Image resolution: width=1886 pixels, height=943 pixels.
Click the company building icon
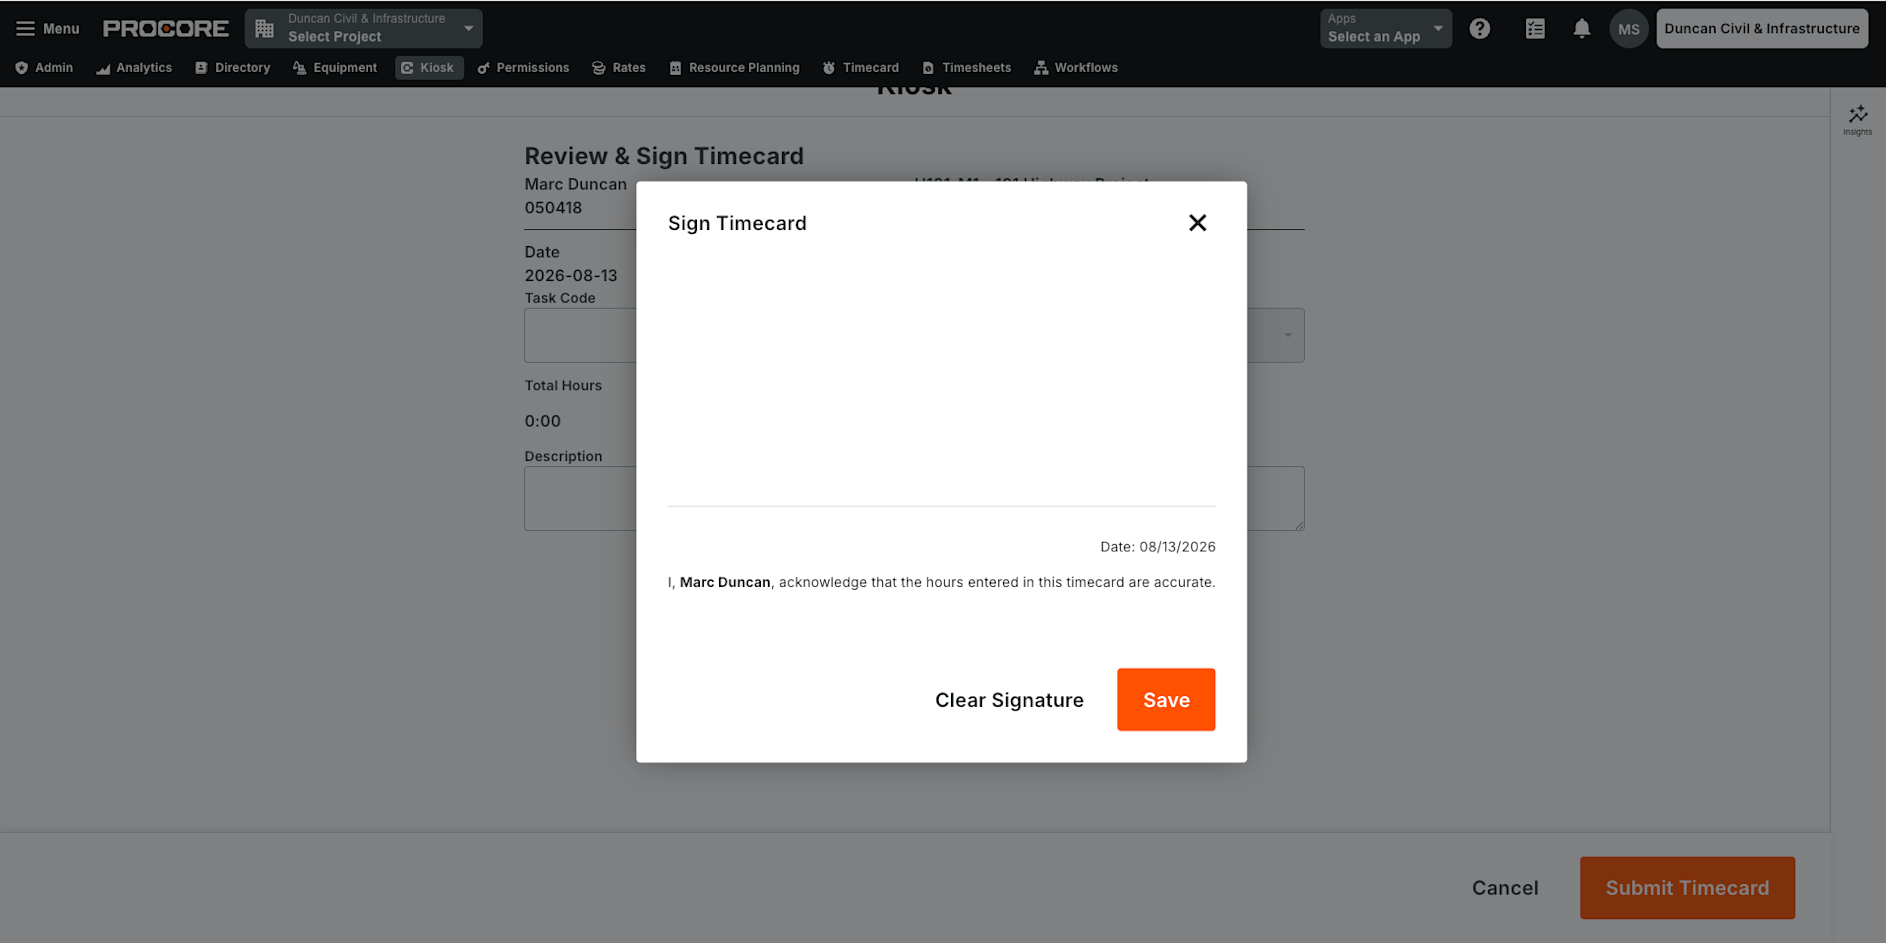coord(264,29)
